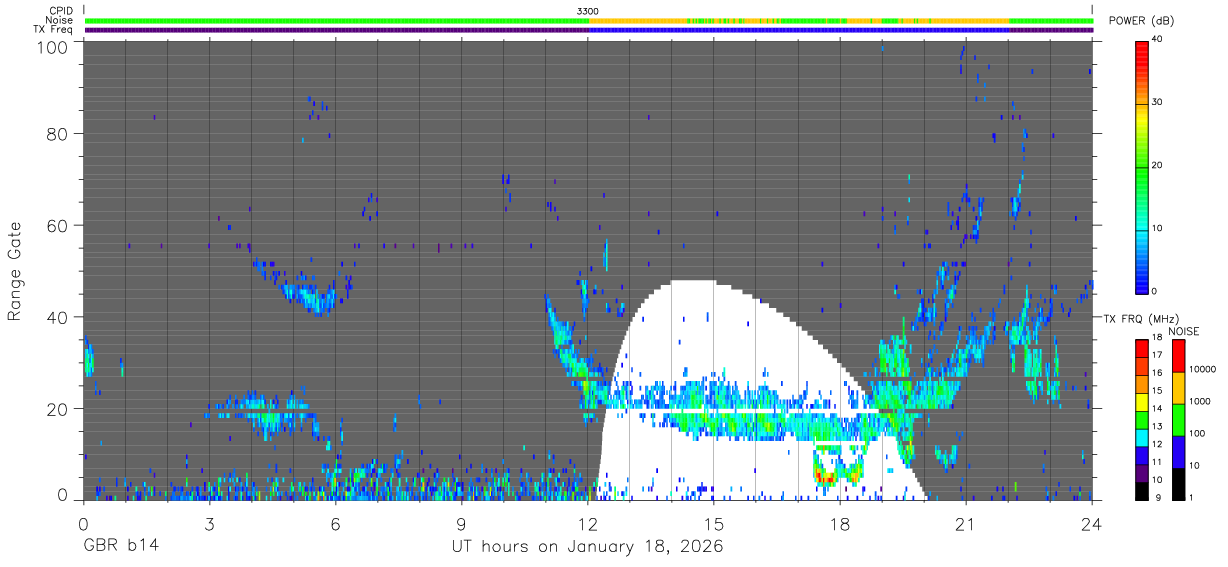Click the y-axis tick label '100'

point(54,47)
